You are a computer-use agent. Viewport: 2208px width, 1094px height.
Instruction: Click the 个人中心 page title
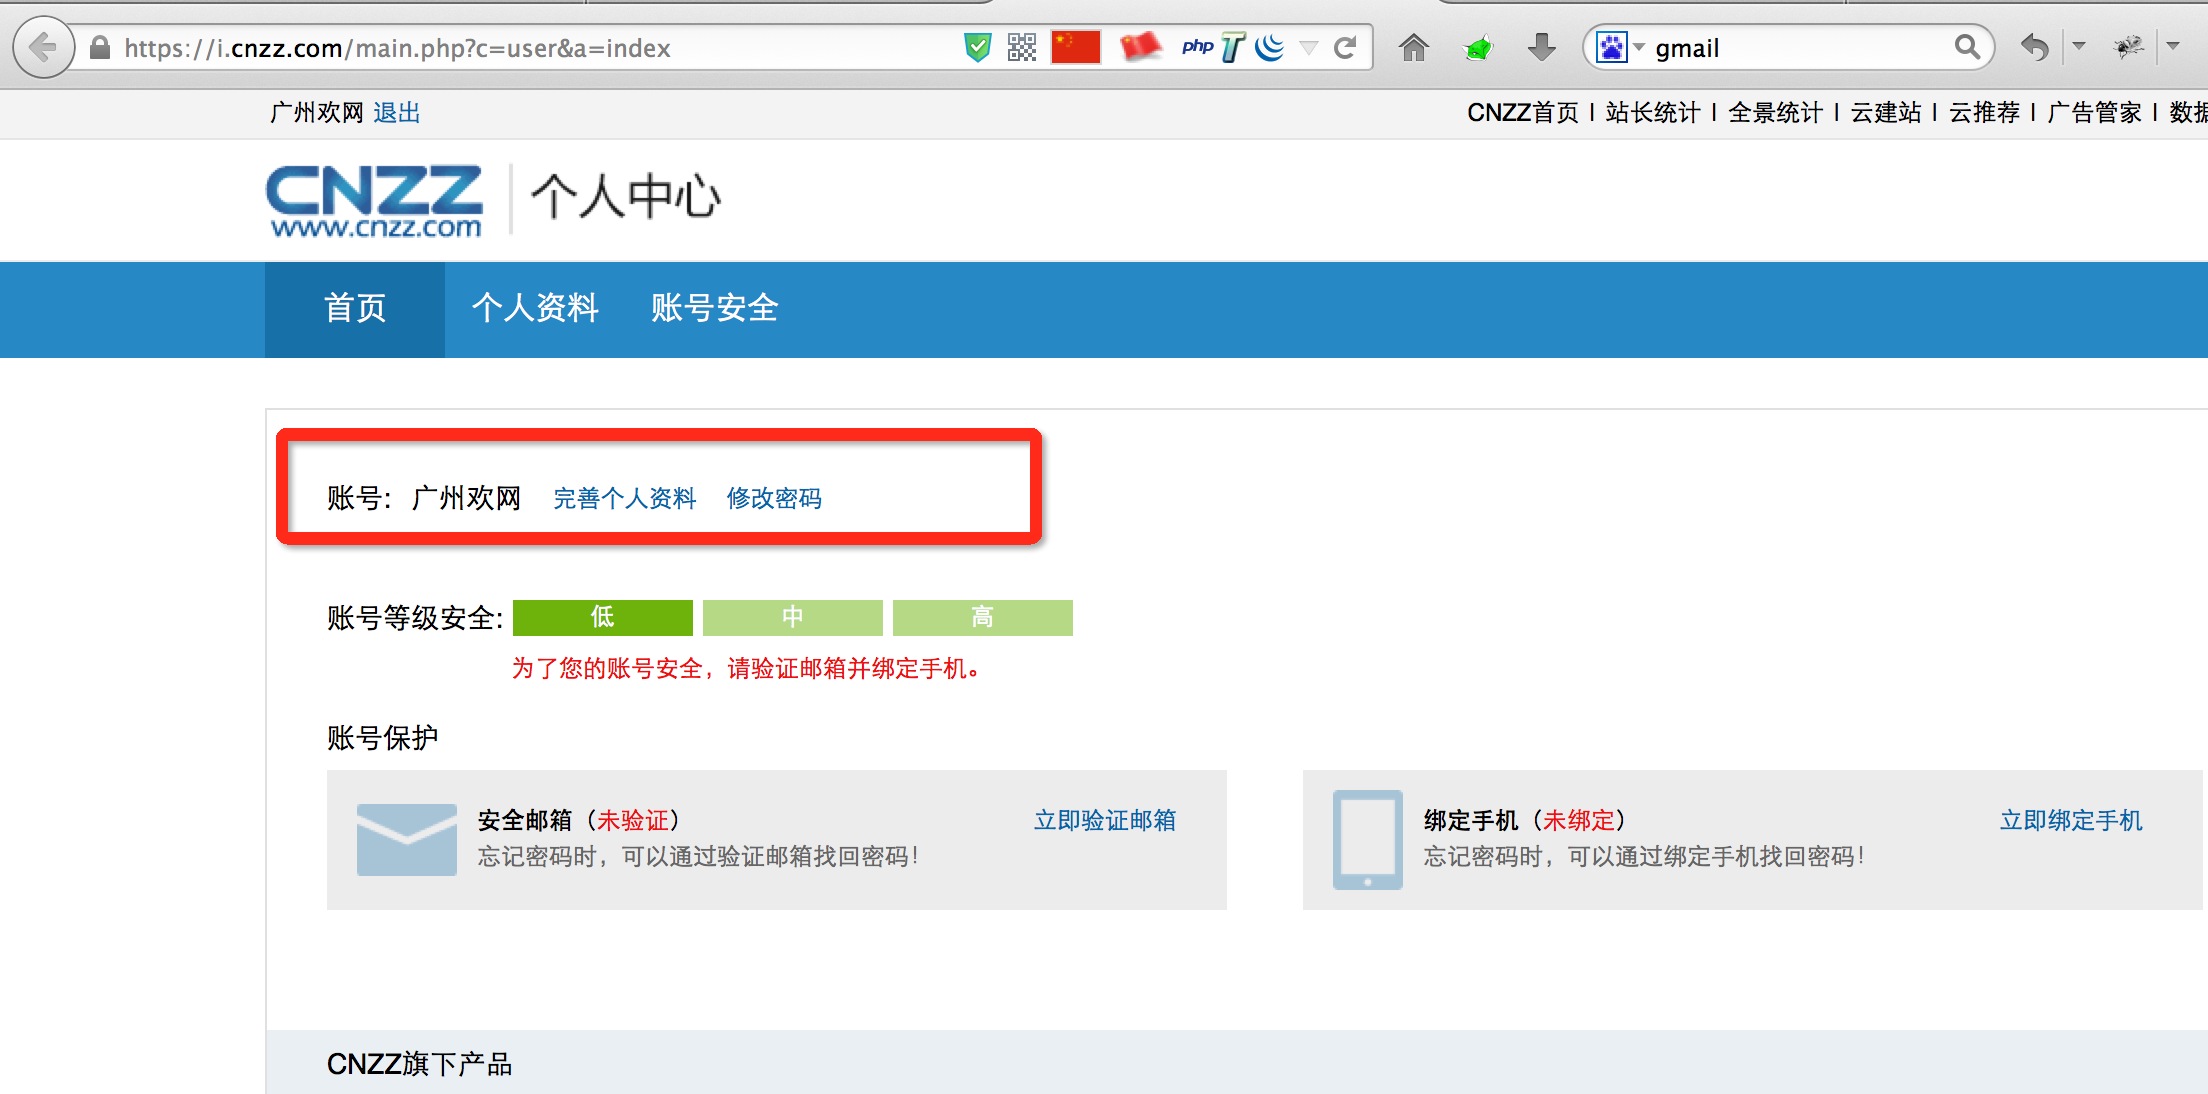[x=626, y=197]
